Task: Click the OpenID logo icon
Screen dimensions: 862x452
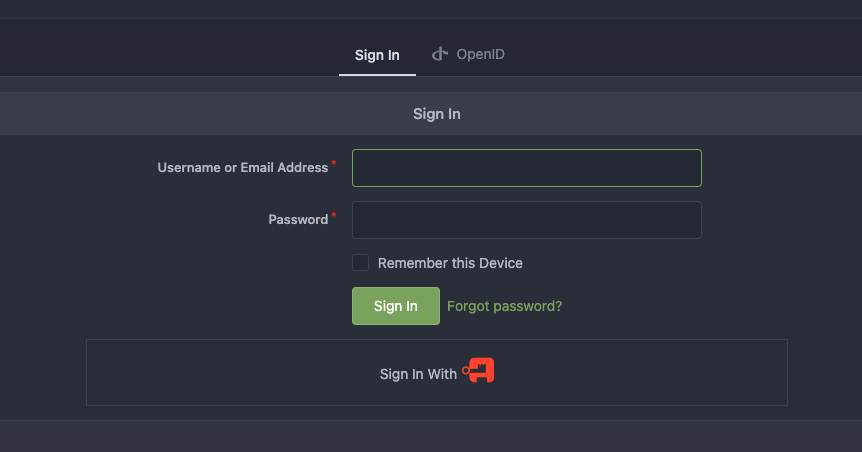Action: (x=439, y=54)
